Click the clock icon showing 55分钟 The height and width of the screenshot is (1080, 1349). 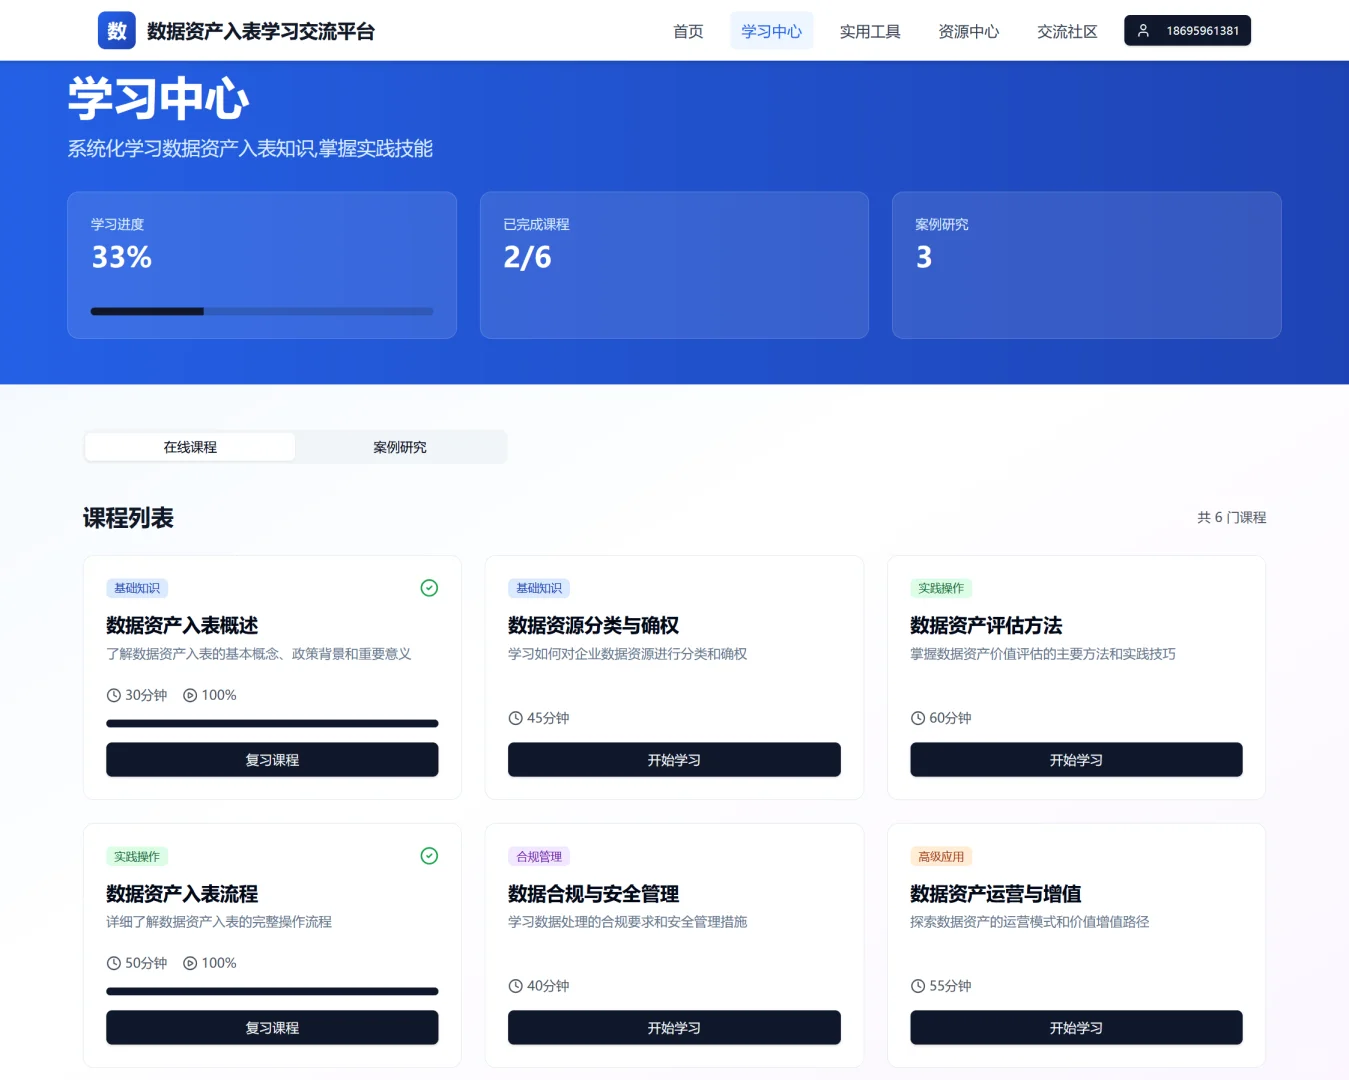(x=917, y=986)
